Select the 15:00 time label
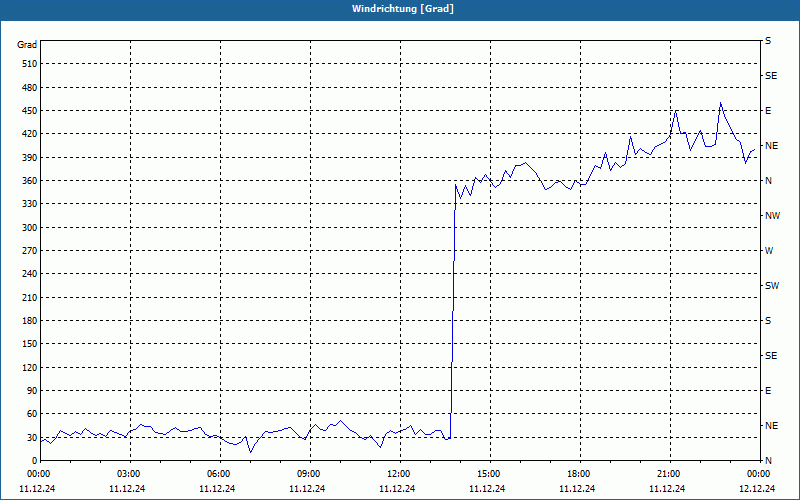The height and width of the screenshot is (500, 800). click(x=491, y=473)
